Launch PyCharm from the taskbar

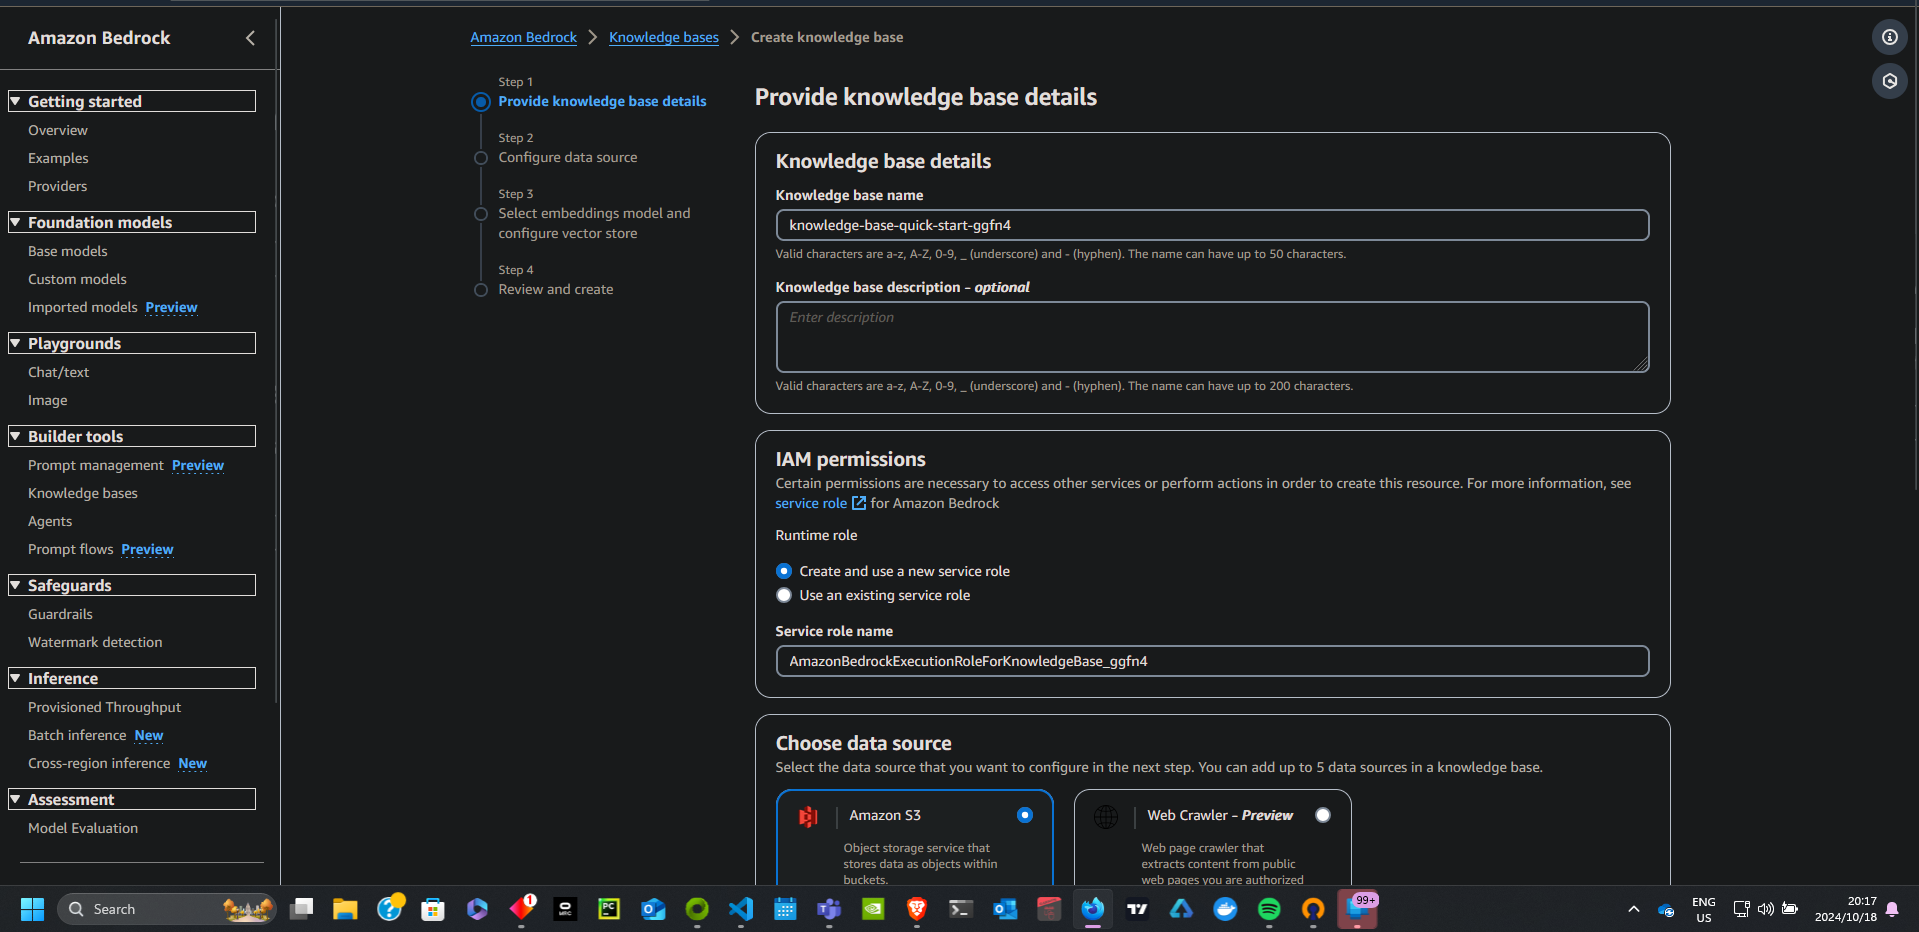[x=609, y=909]
